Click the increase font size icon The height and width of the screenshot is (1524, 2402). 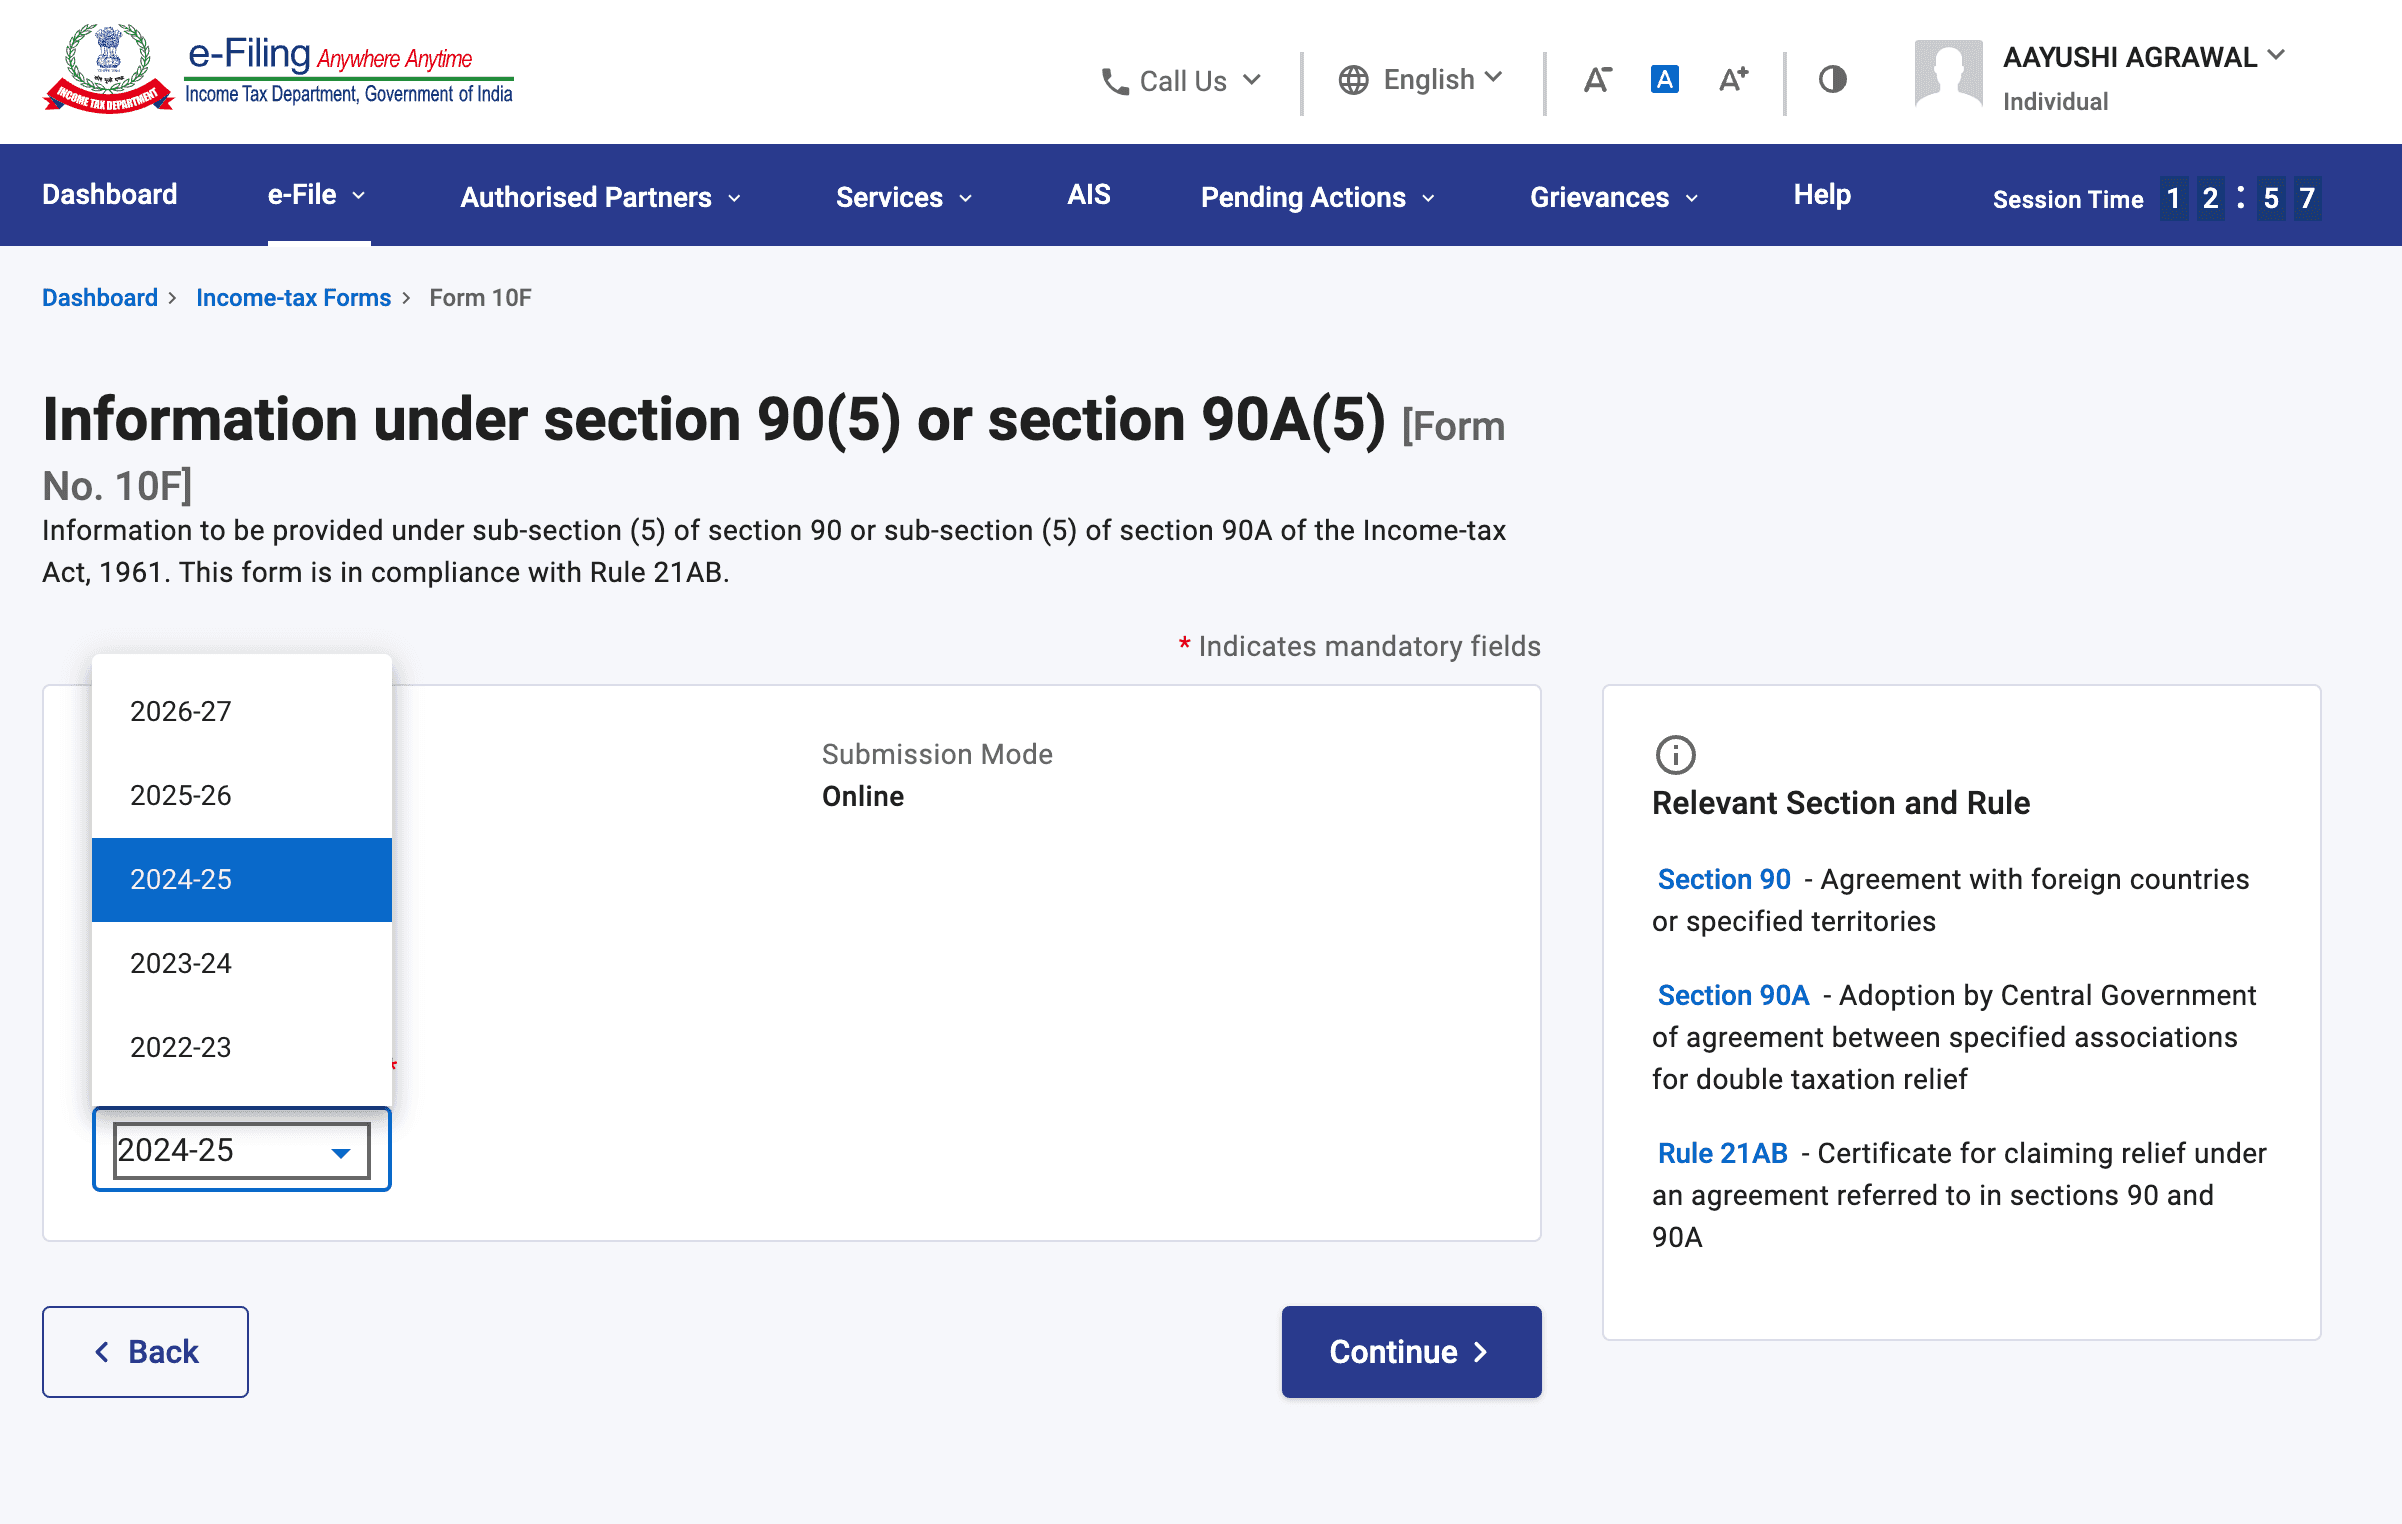pos(1733,80)
